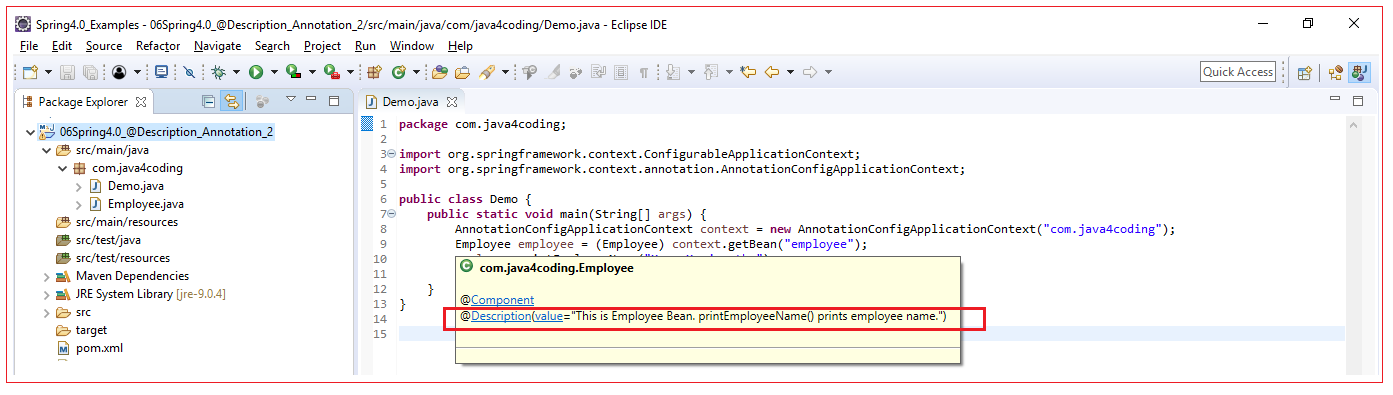Open the New Java Class dropdown arrow

417,72
